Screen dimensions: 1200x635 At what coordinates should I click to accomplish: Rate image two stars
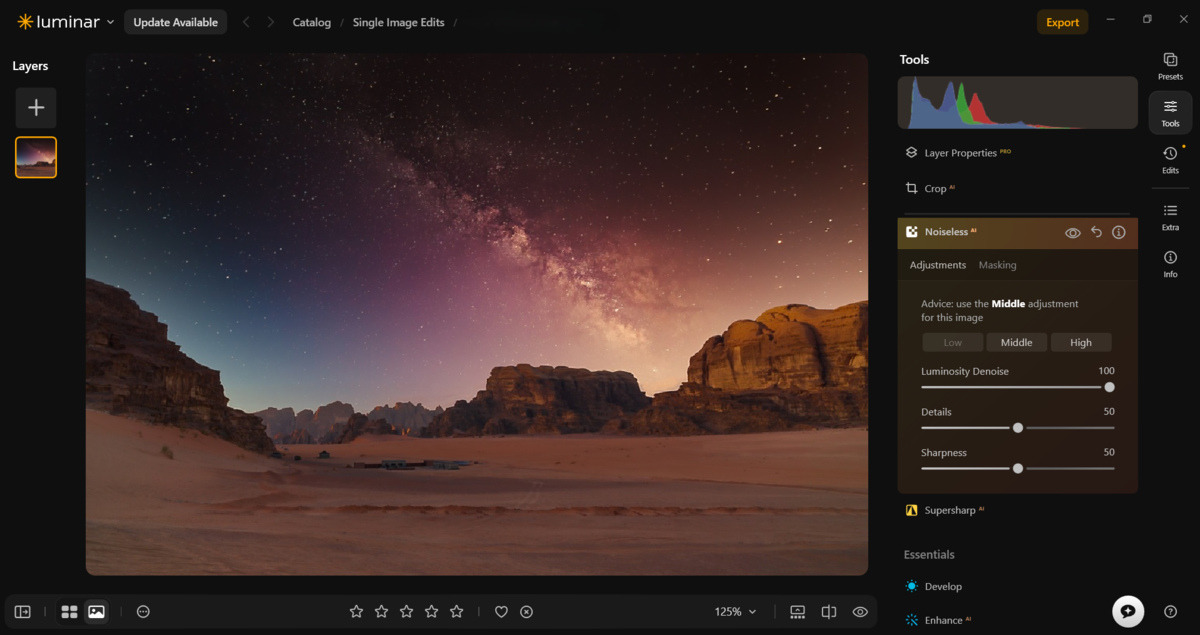tap(381, 611)
